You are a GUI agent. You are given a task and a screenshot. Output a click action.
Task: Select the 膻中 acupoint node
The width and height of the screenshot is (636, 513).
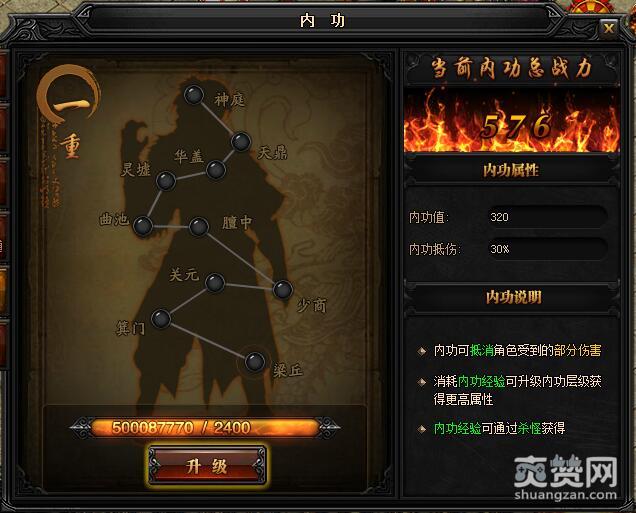[x=199, y=227]
